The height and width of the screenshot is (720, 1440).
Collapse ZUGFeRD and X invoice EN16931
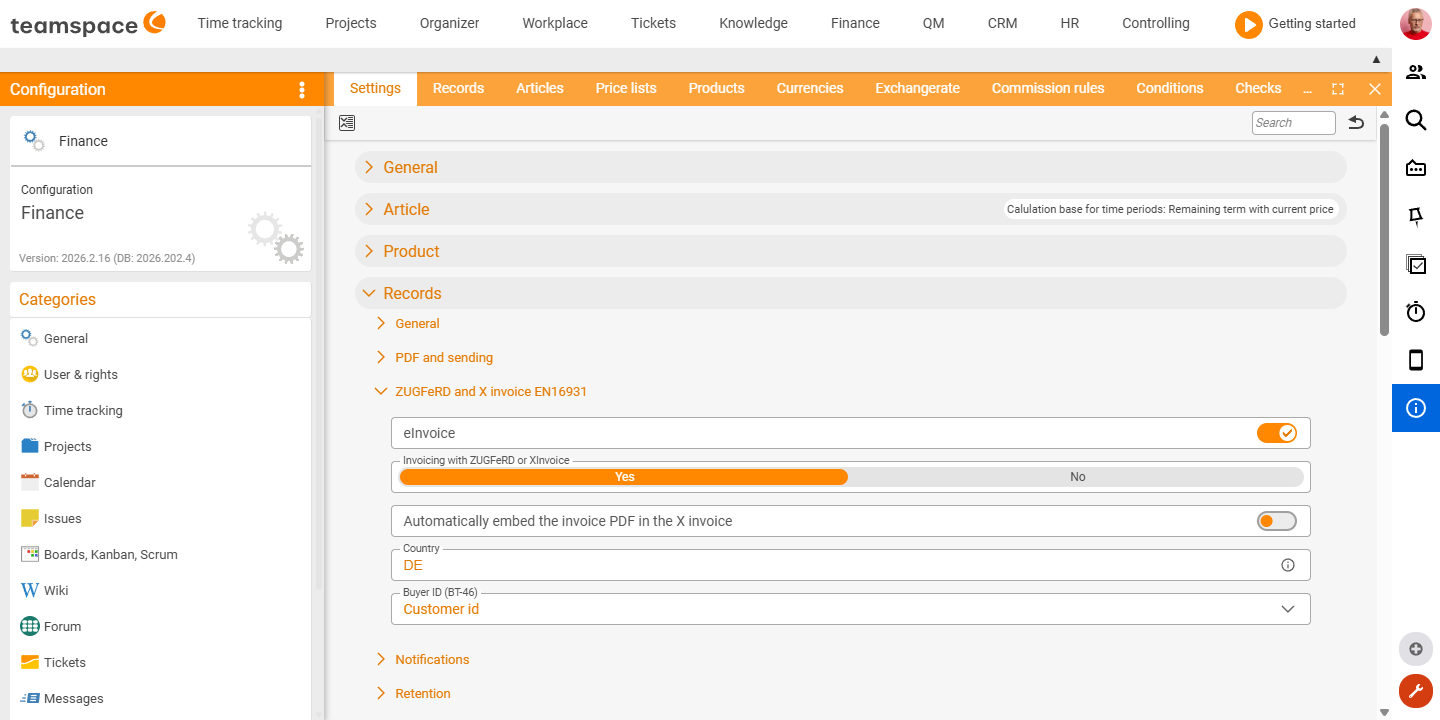481,391
